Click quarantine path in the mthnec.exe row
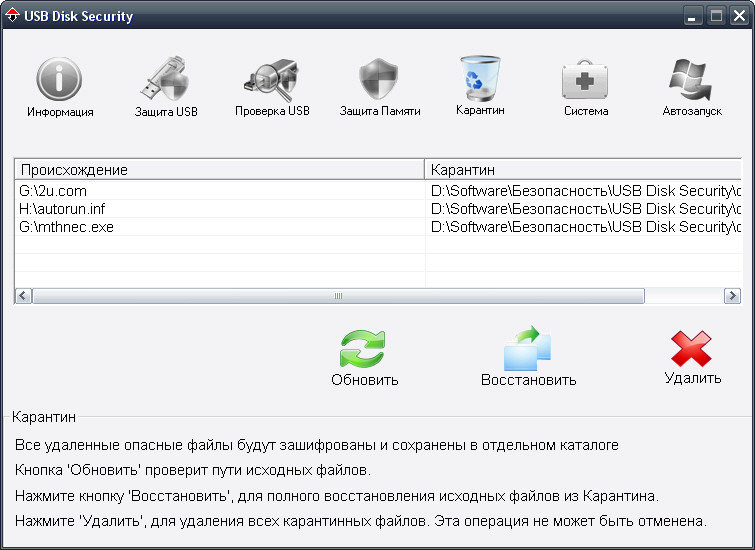Image resolution: width=755 pixels, height=550 pixels. pos(586,226)
